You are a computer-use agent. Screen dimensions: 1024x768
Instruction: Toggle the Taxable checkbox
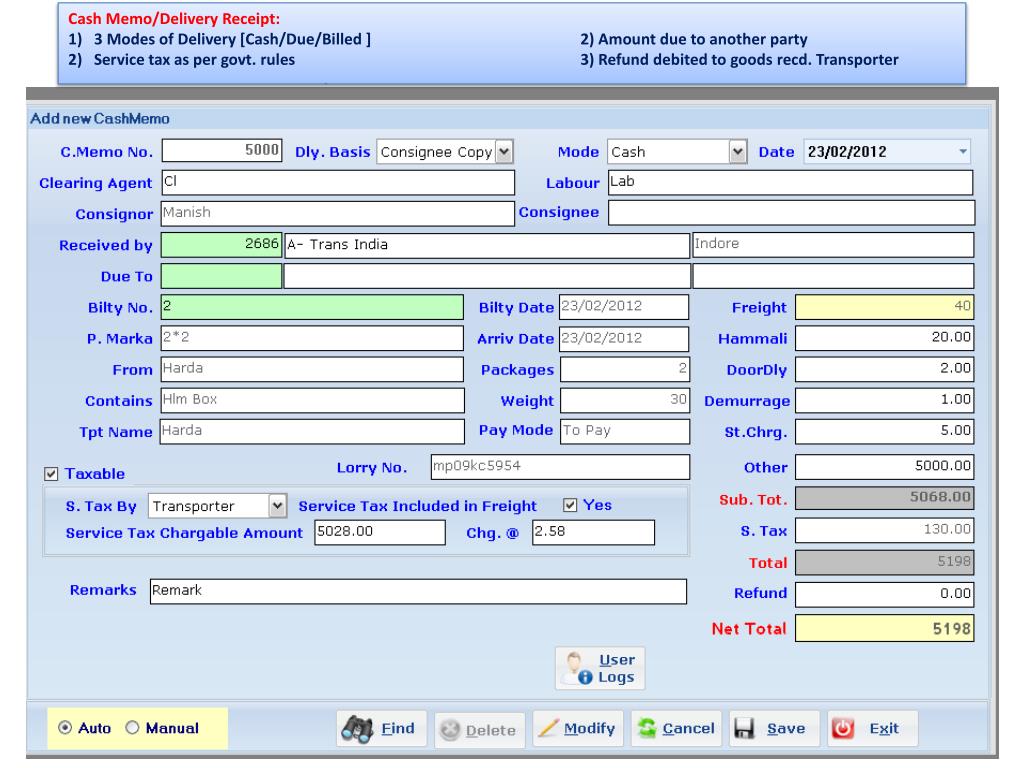pyautogui.click(x=51, y=473)
